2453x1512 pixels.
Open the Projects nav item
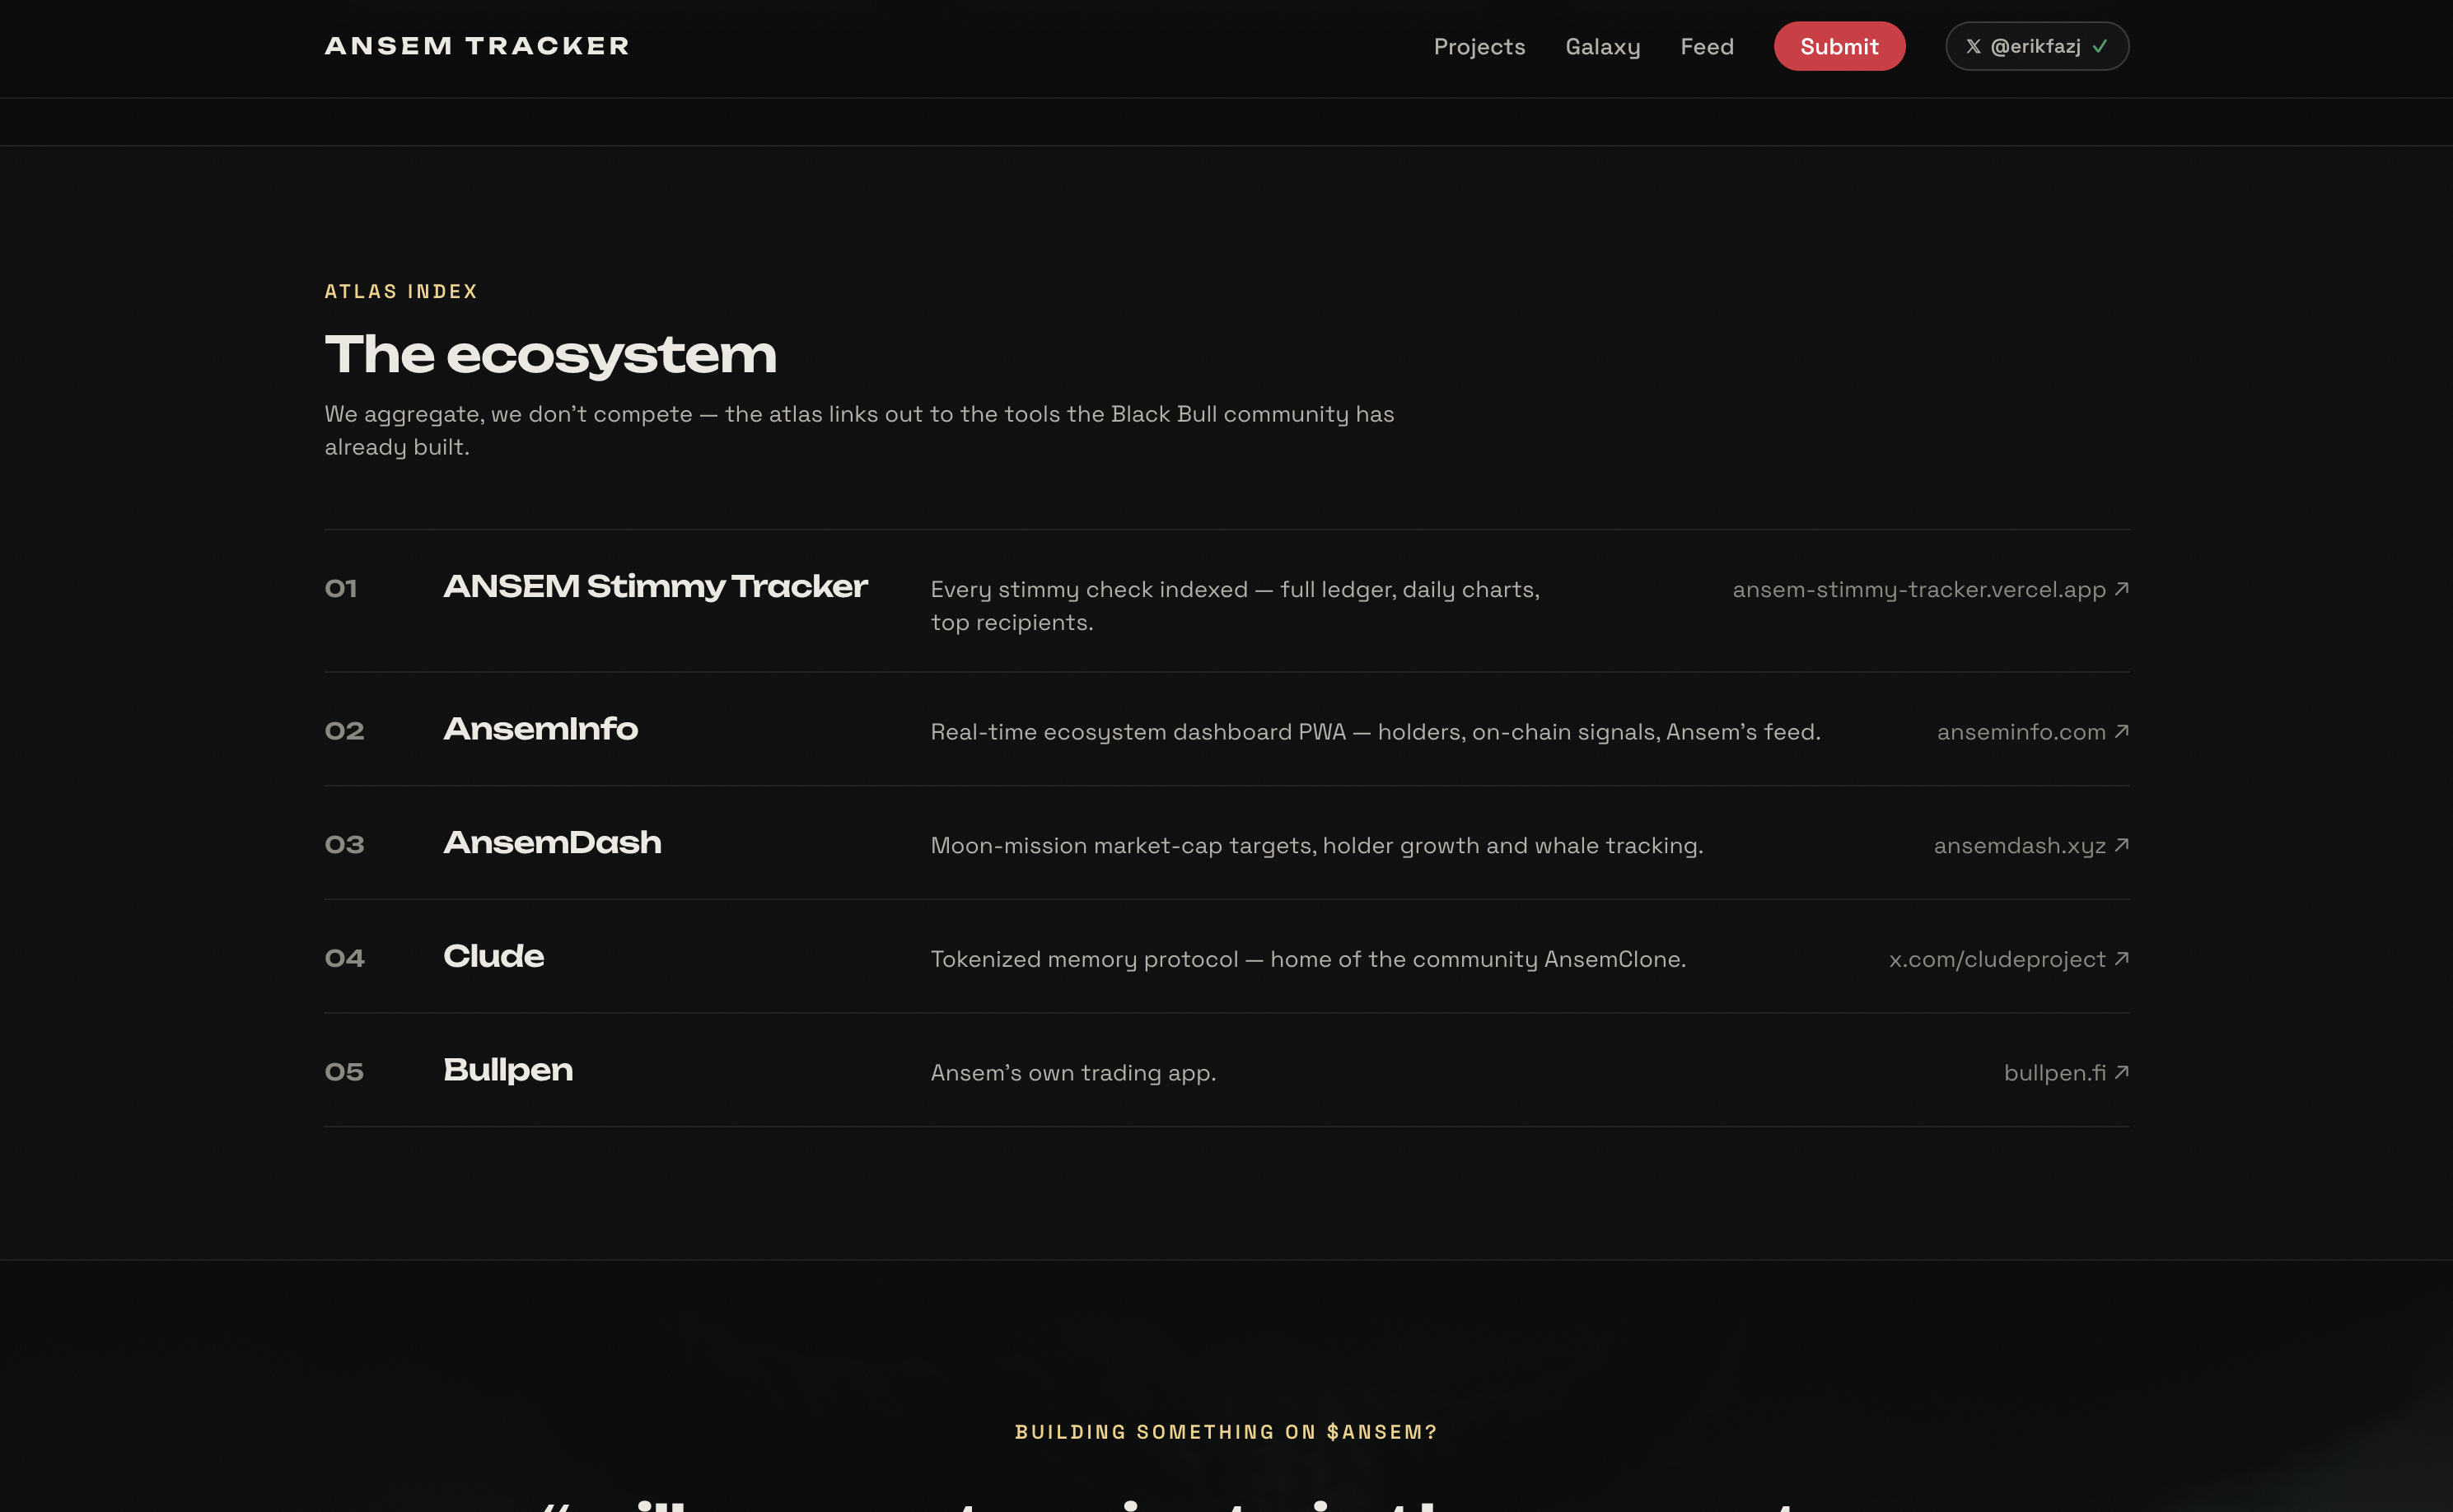coord(1479,47)
